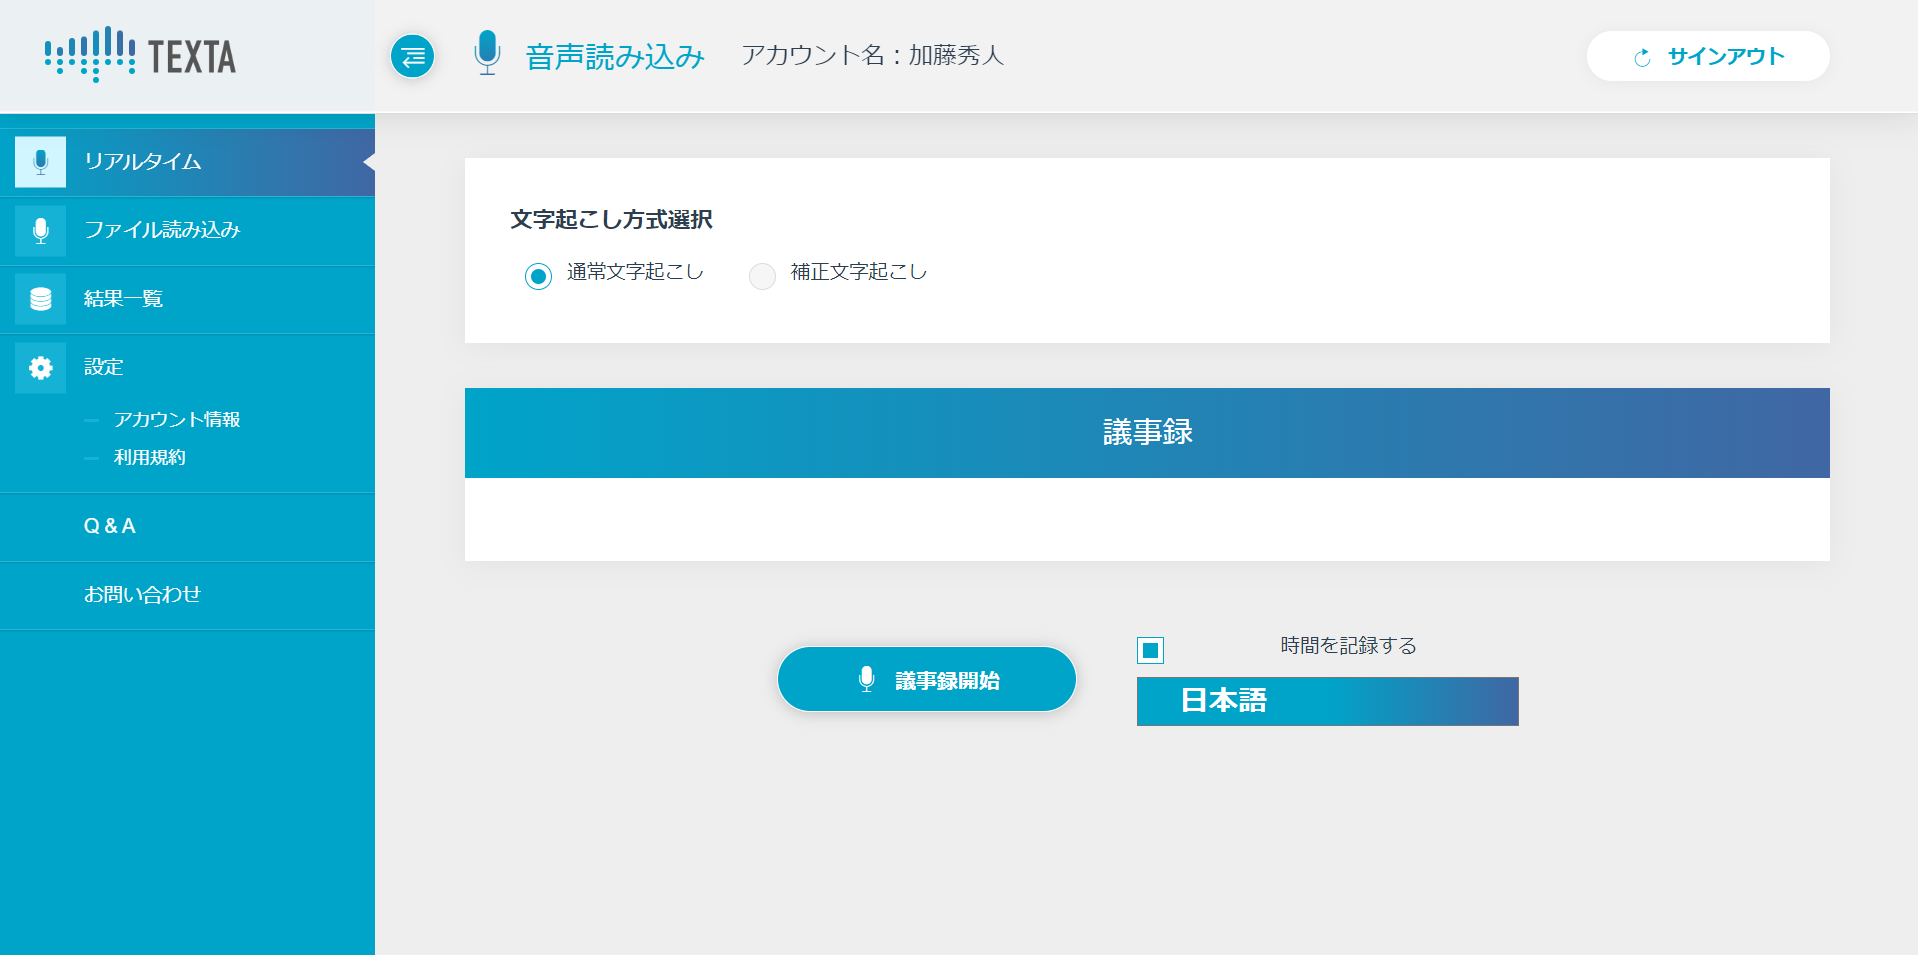Click the アカウント名：加藤秀人 text

872,55
